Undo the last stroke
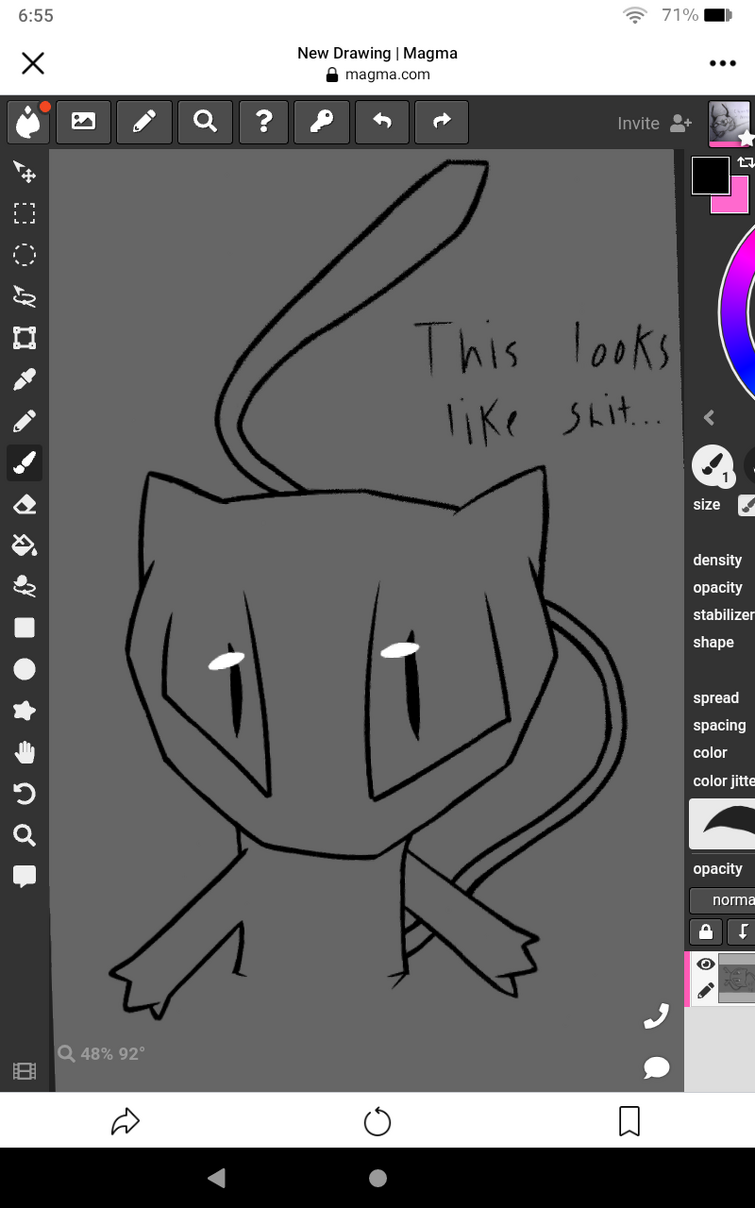The image size is (755, 1208). (382, 122)
